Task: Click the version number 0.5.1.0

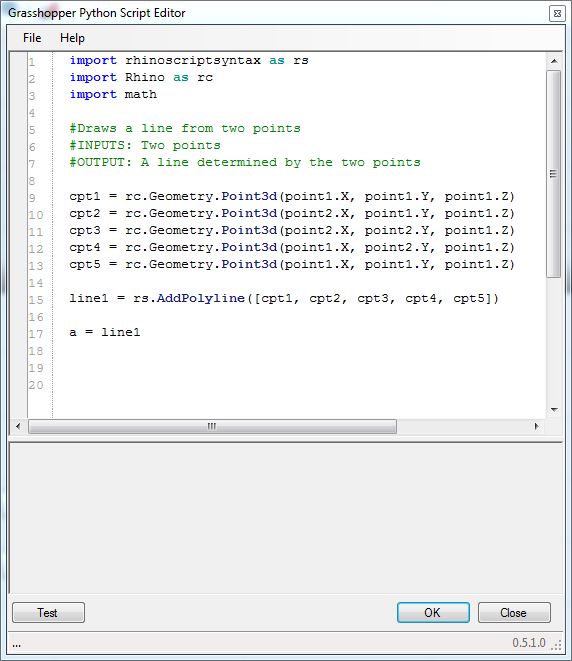Action: [x=529, y=643]
